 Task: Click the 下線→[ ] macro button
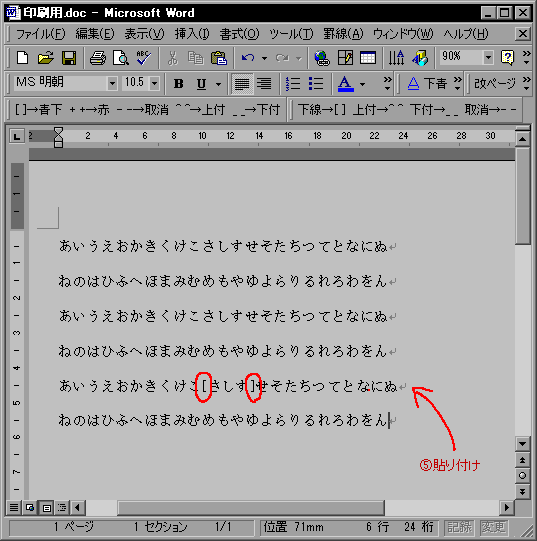coord(322,110)
